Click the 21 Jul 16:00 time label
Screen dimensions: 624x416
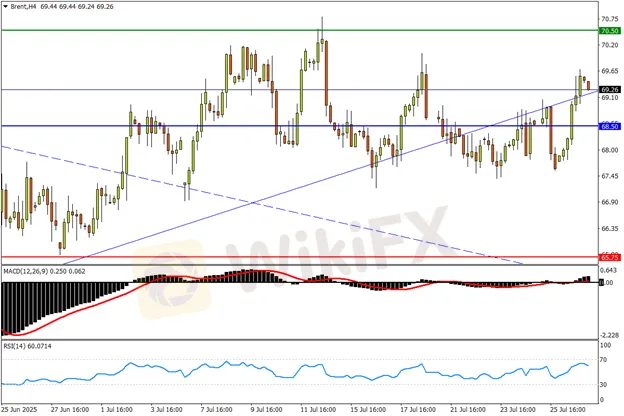[x=468, y=409]
